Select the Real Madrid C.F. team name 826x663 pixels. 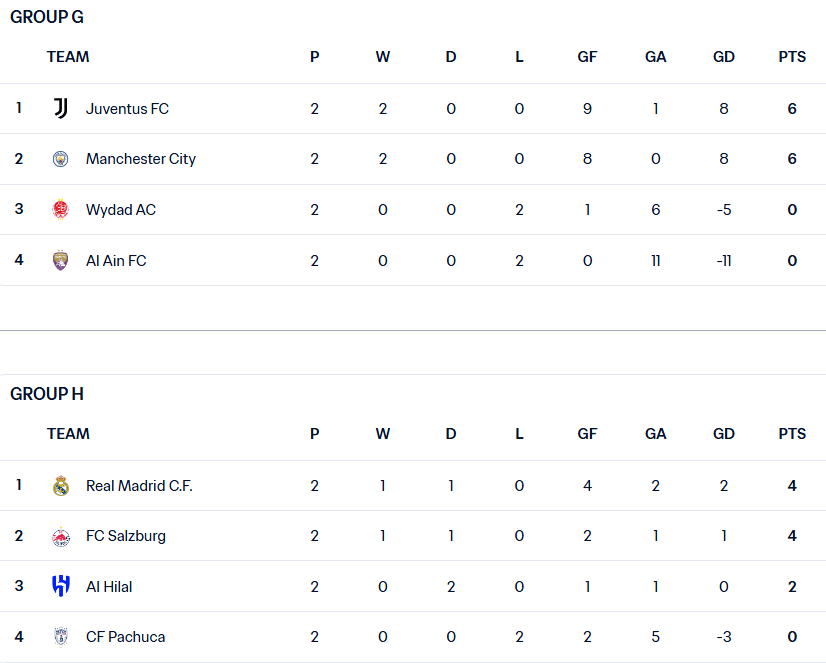pyautogui.click(x=139, y=486)
